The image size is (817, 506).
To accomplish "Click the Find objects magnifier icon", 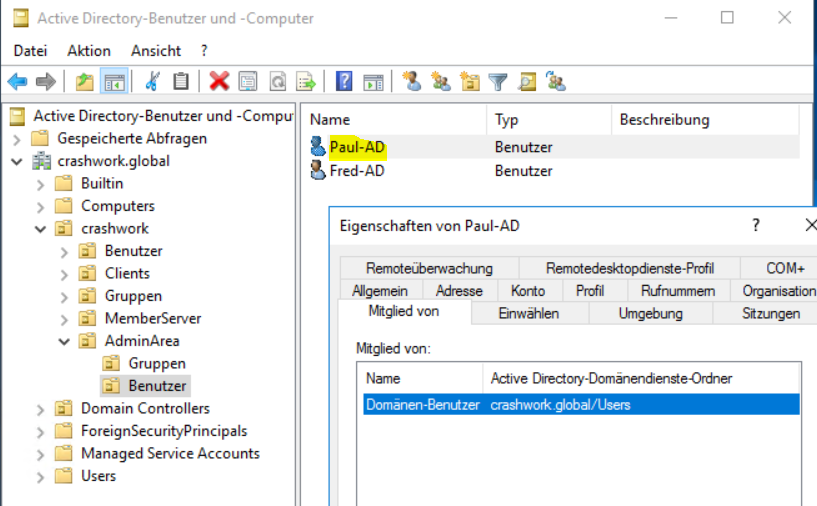I will [x=527, y=82].
